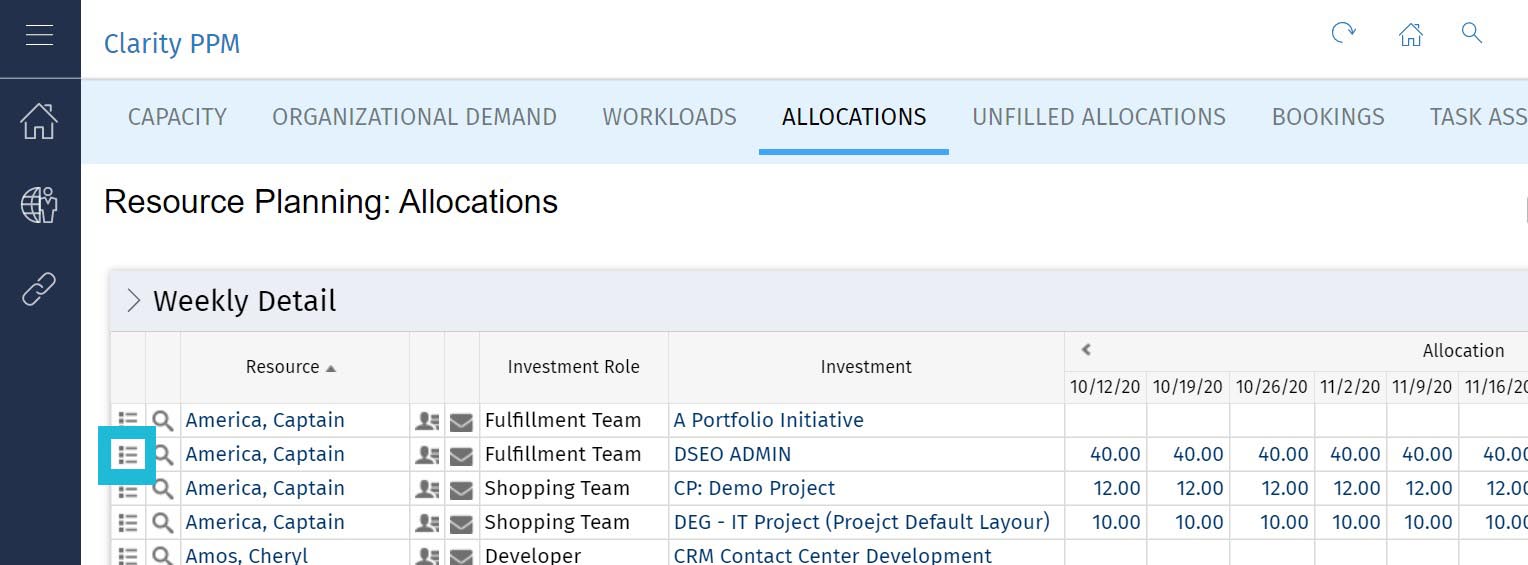Switch to the CAPACITY tab
The width and height of the screenshot is (1528, 565).
click(x=177, y=117)
